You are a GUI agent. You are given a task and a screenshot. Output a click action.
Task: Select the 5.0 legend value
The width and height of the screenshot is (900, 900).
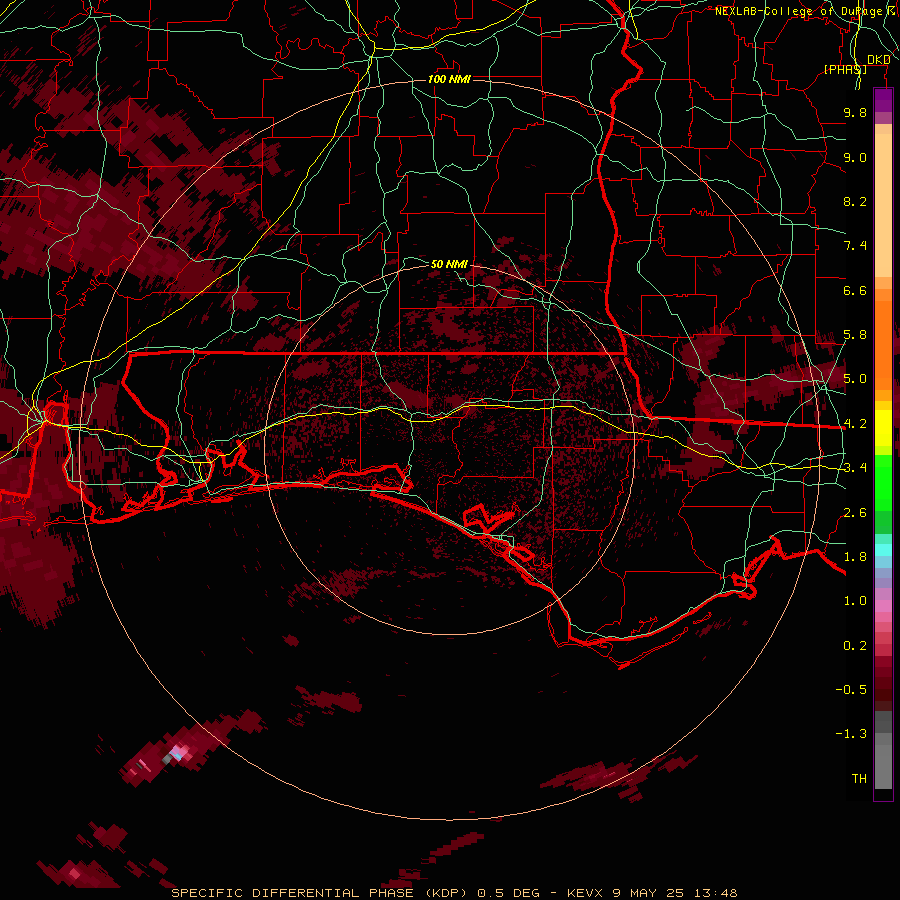[855, 379]
